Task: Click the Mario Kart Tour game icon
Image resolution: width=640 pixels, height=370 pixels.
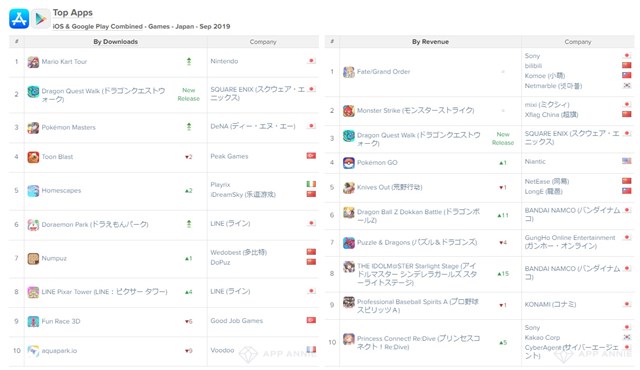Action: [x=33, y=62]
